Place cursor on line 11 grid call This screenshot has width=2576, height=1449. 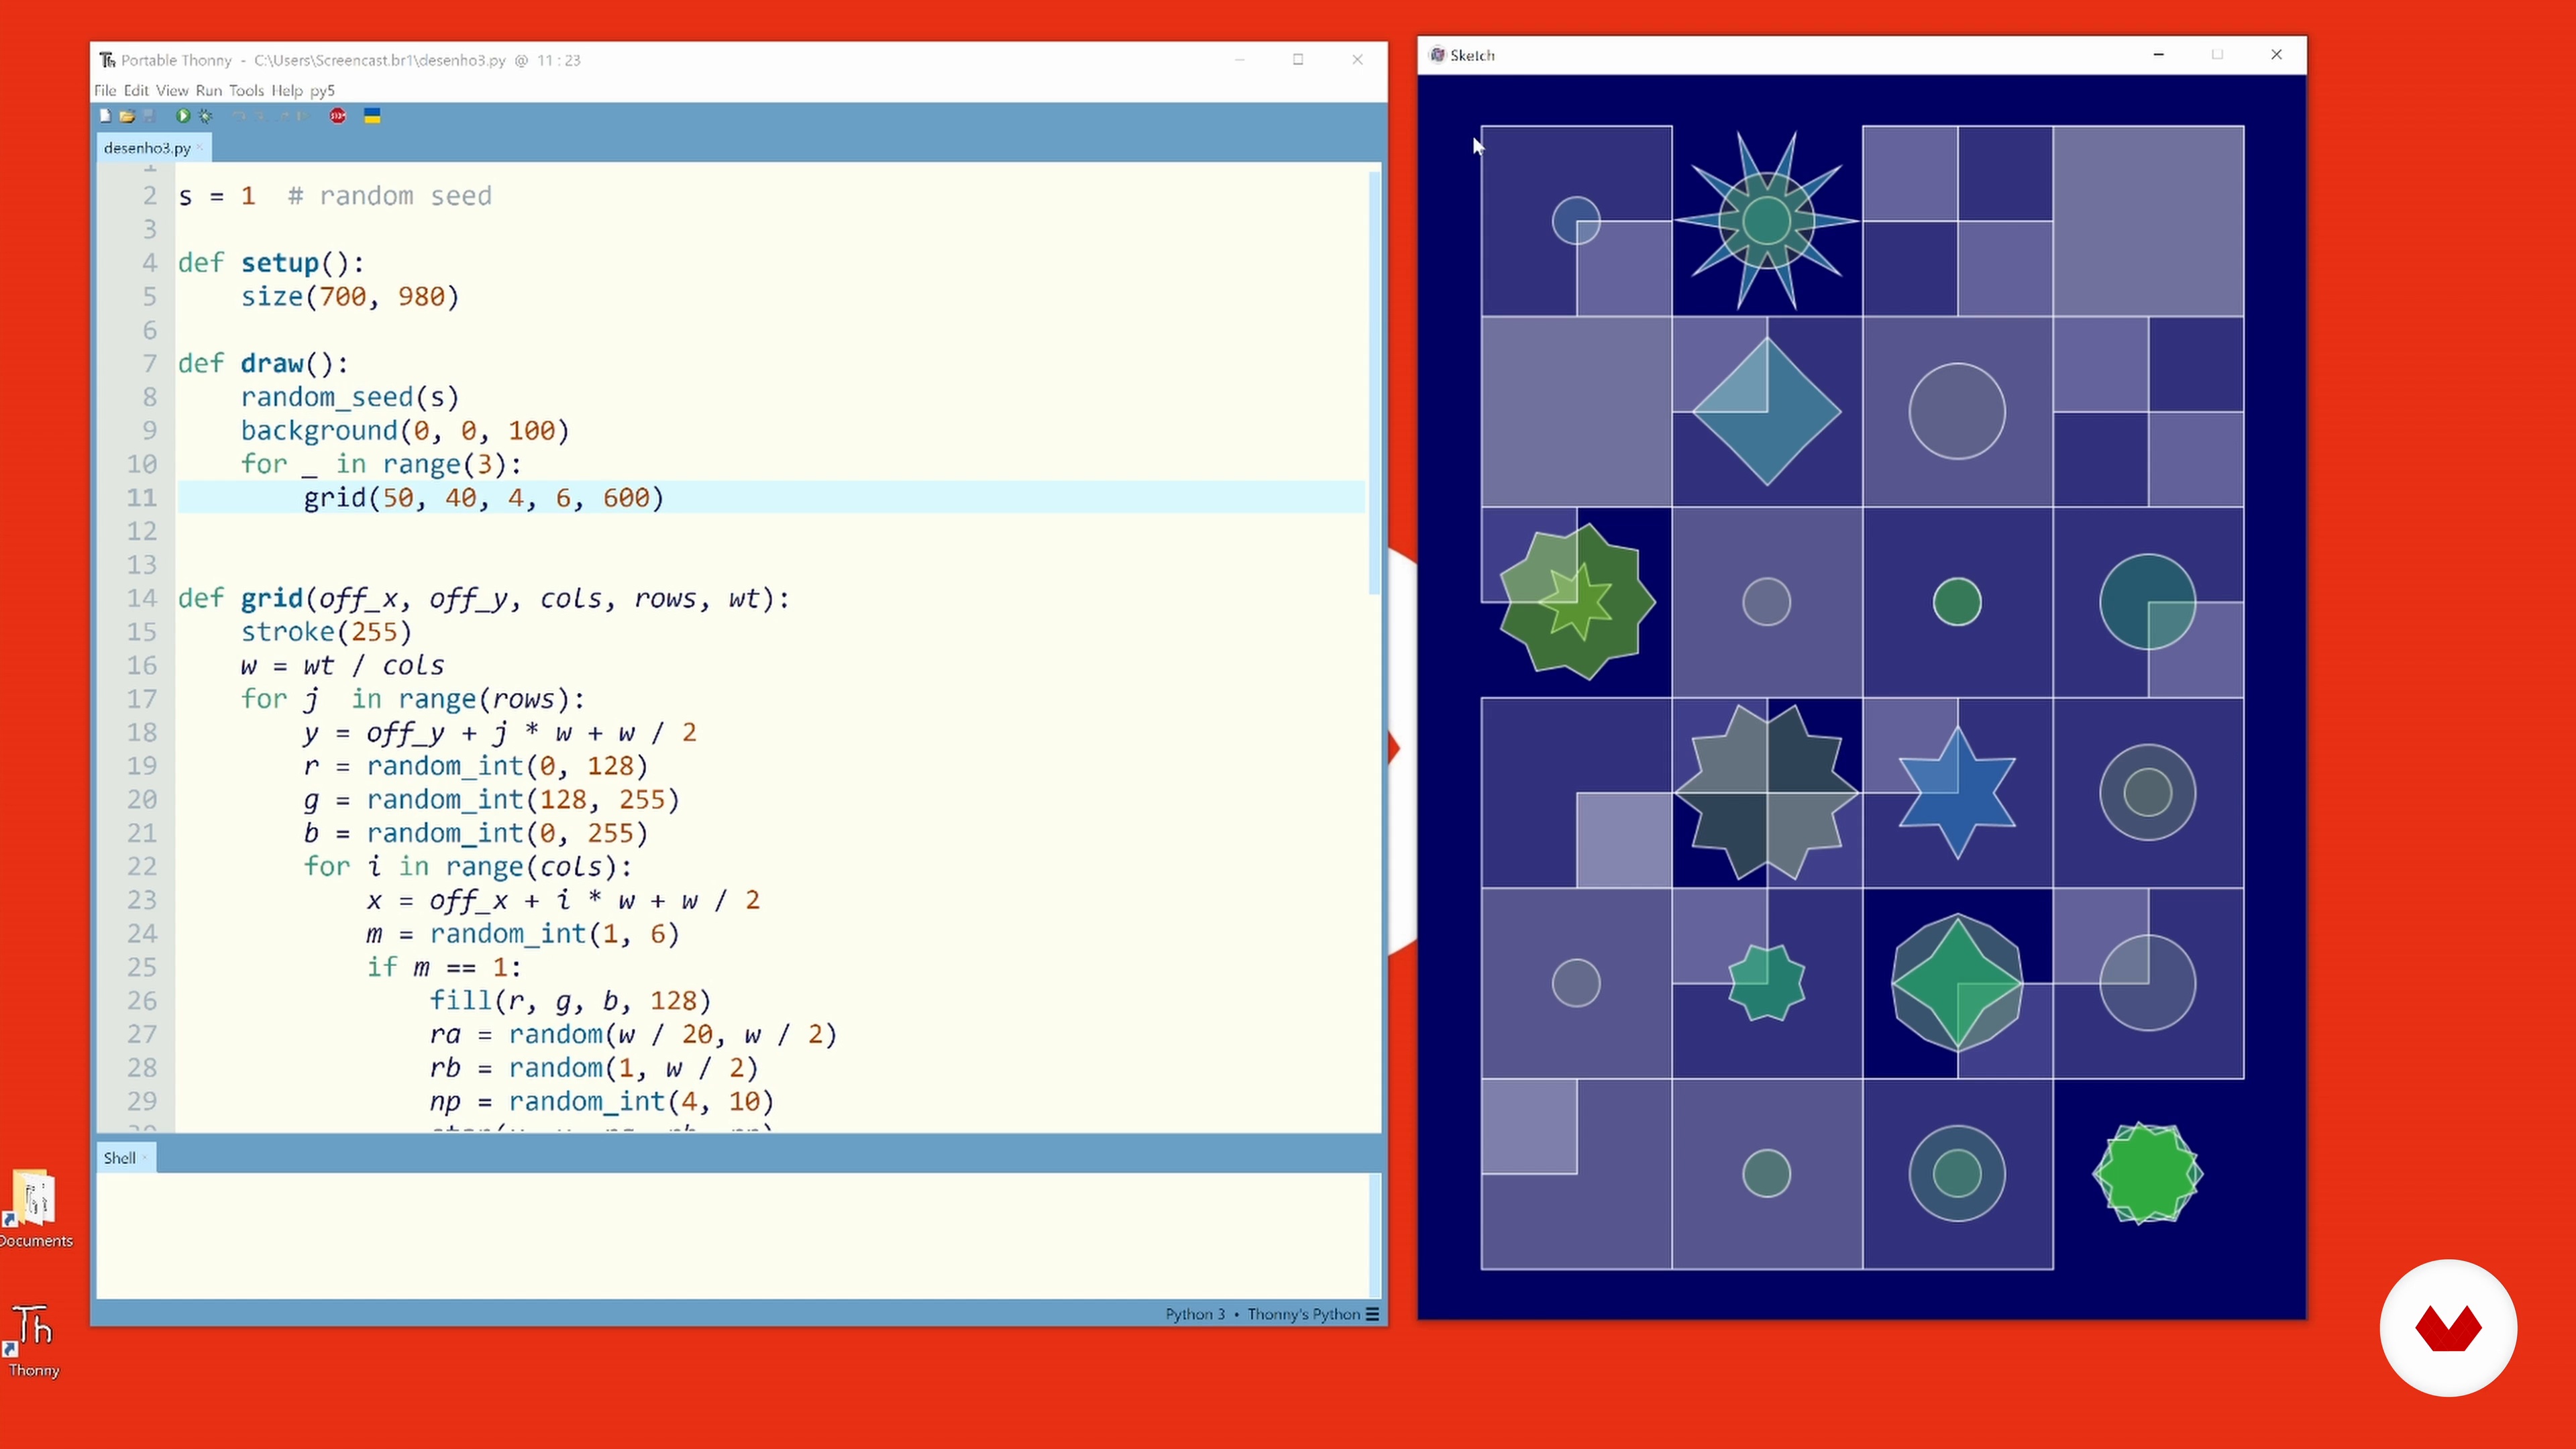[x=484, y=497]
